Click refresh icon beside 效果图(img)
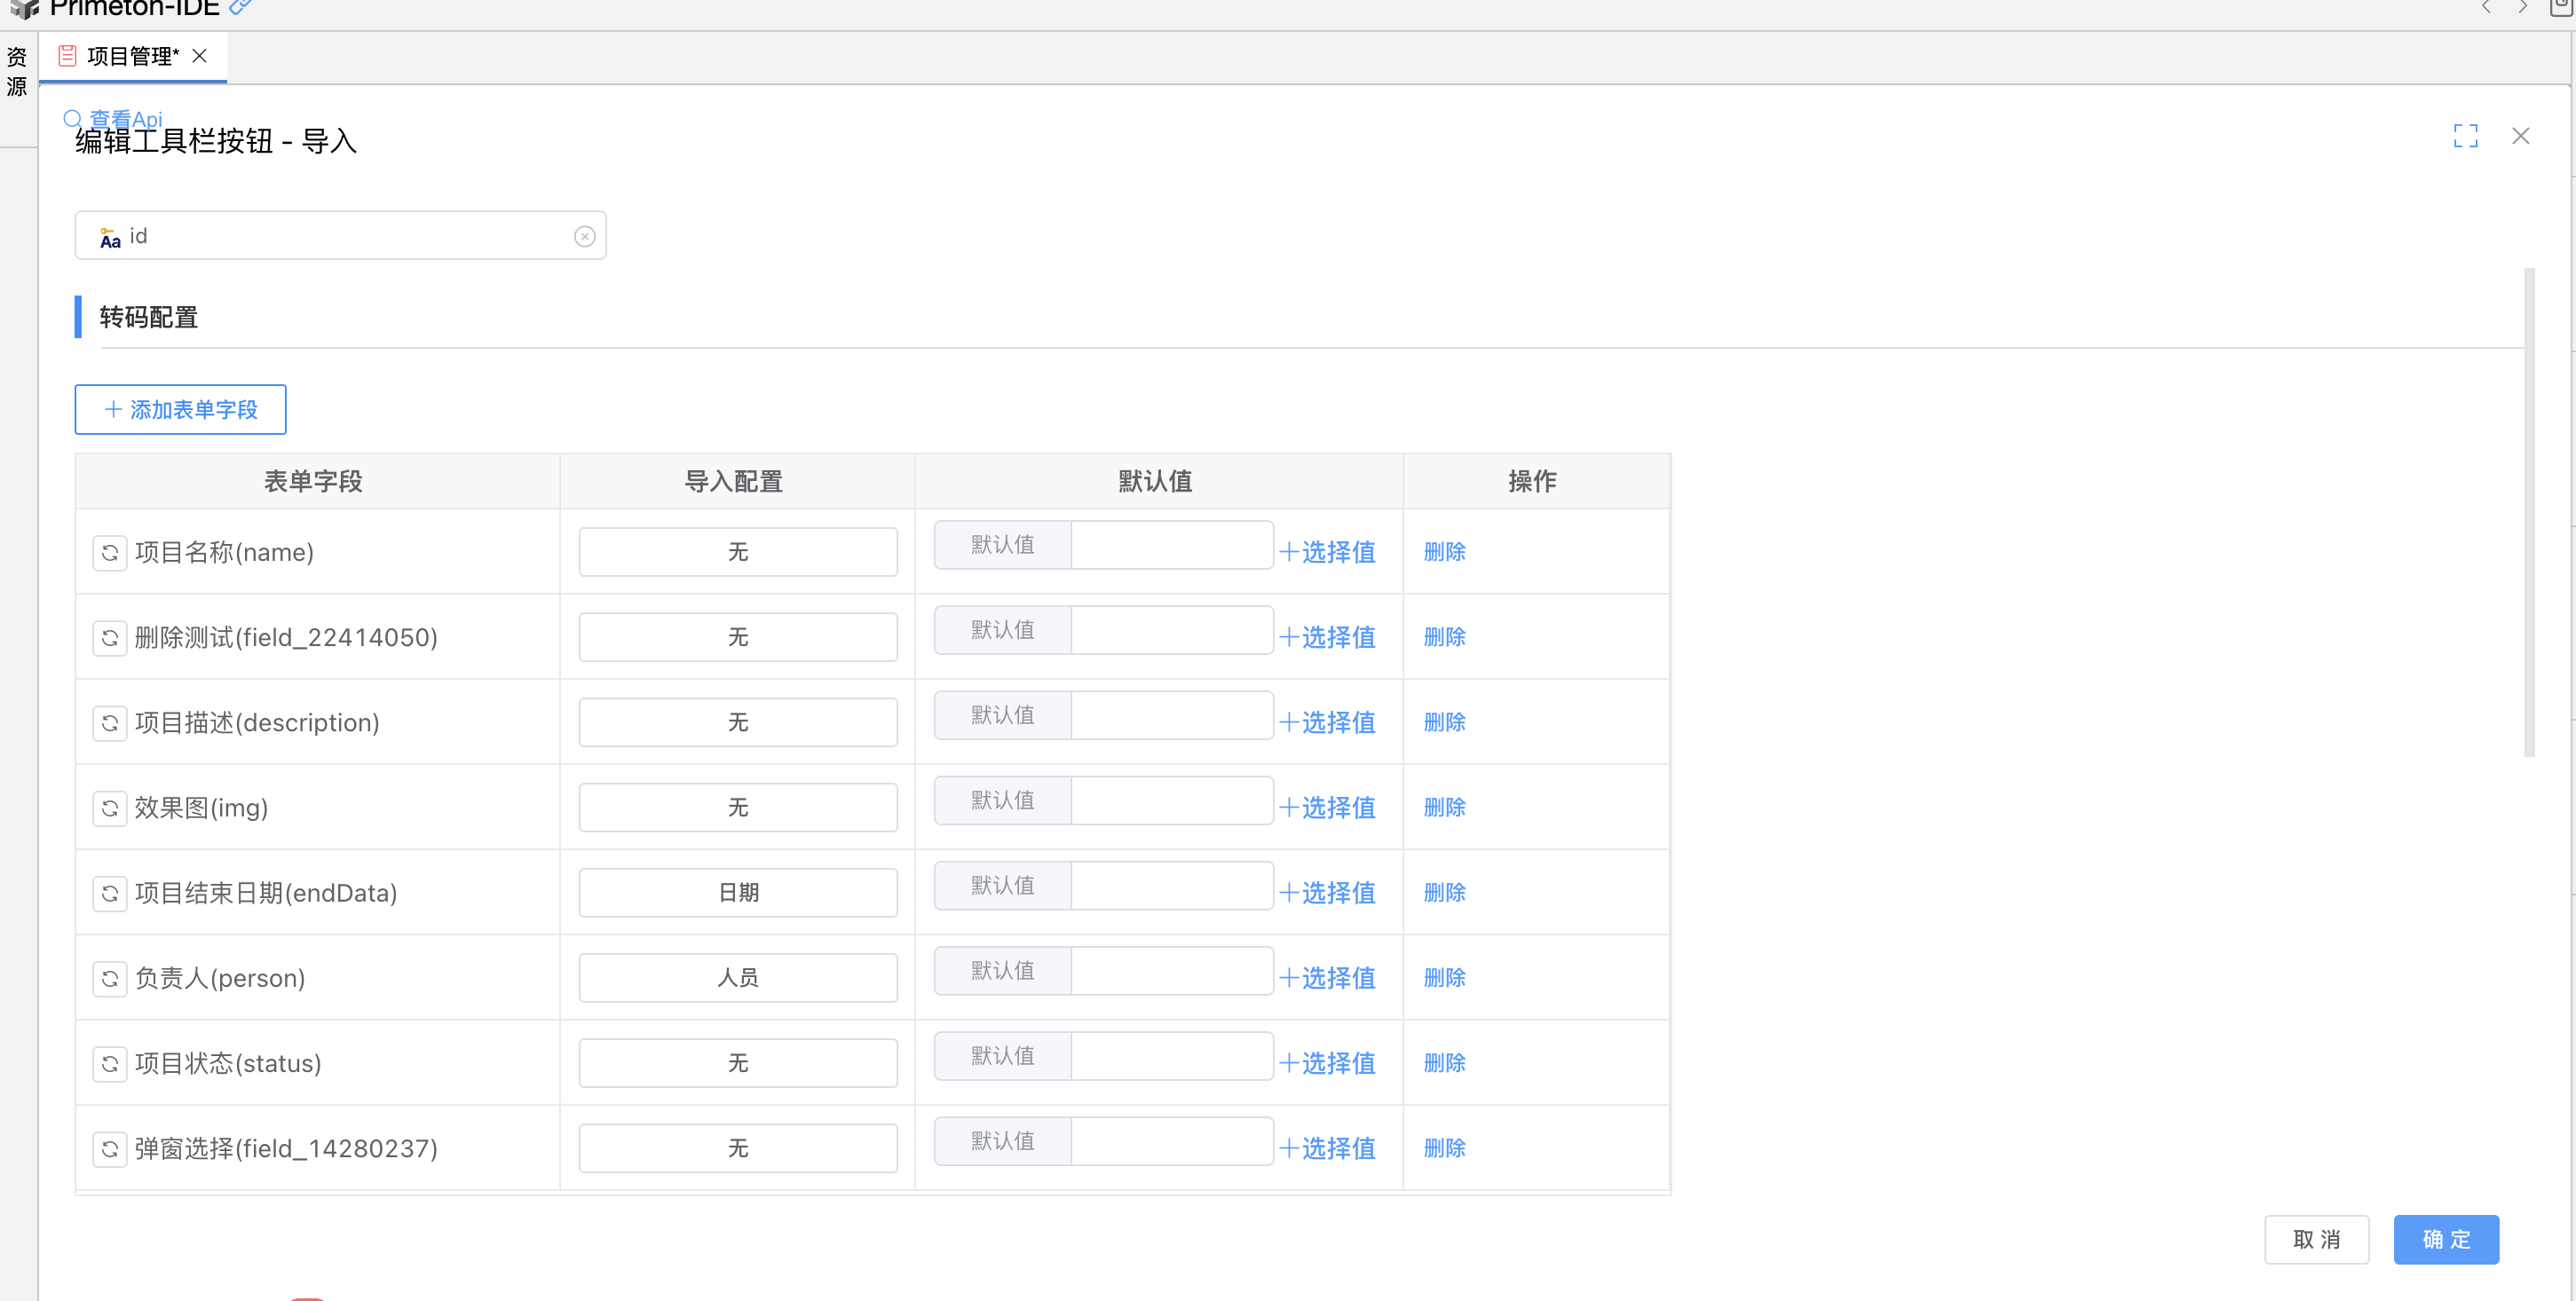Screen dimensions: 2576x1301 pos(110,807)
